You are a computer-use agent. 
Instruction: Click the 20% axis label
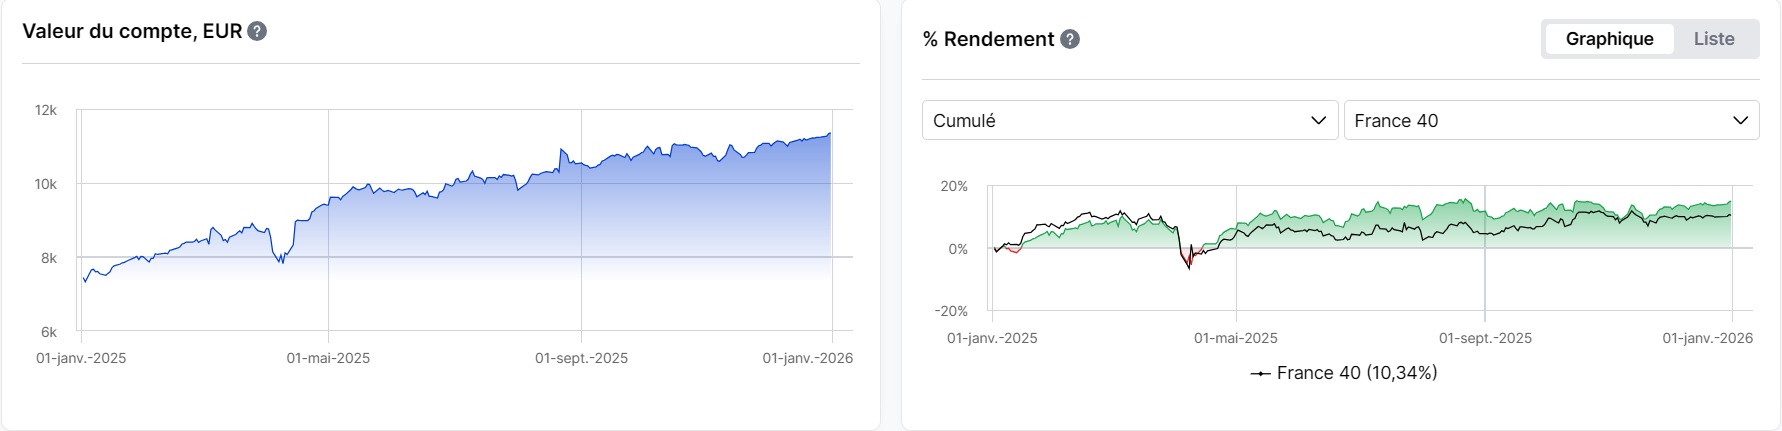(954, 186)
